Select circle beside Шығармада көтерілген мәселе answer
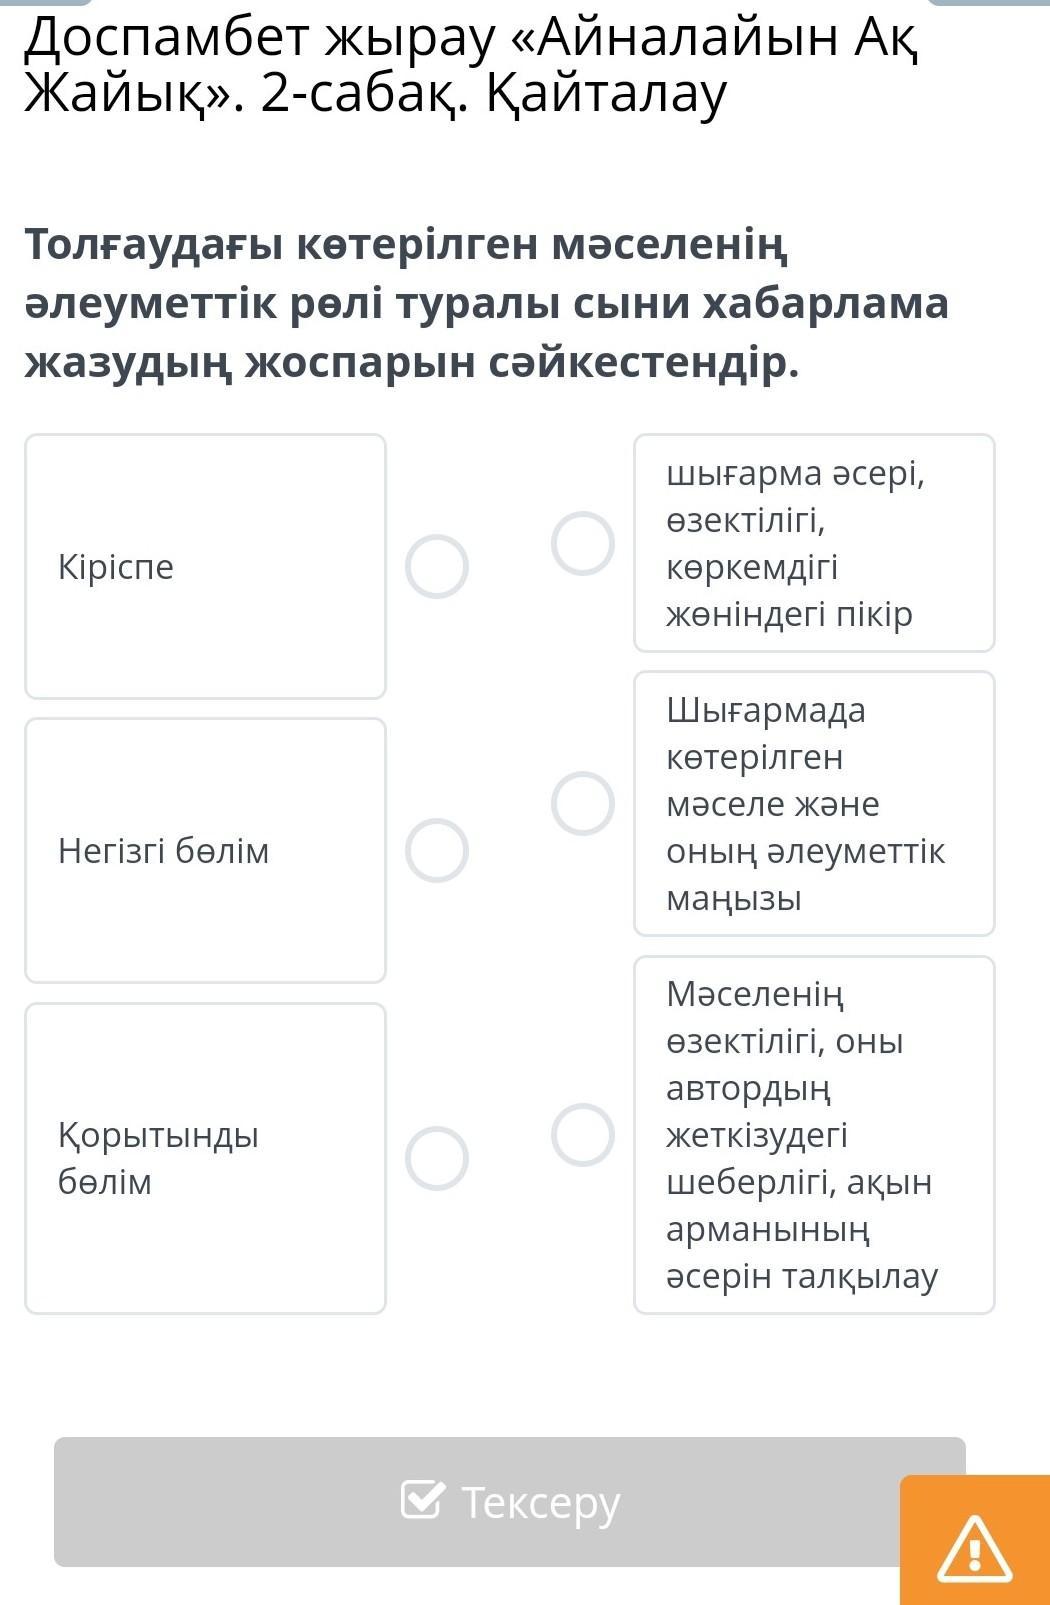Image resolution: width=1050 pixels, height=1605 pixels. [583, 803]
